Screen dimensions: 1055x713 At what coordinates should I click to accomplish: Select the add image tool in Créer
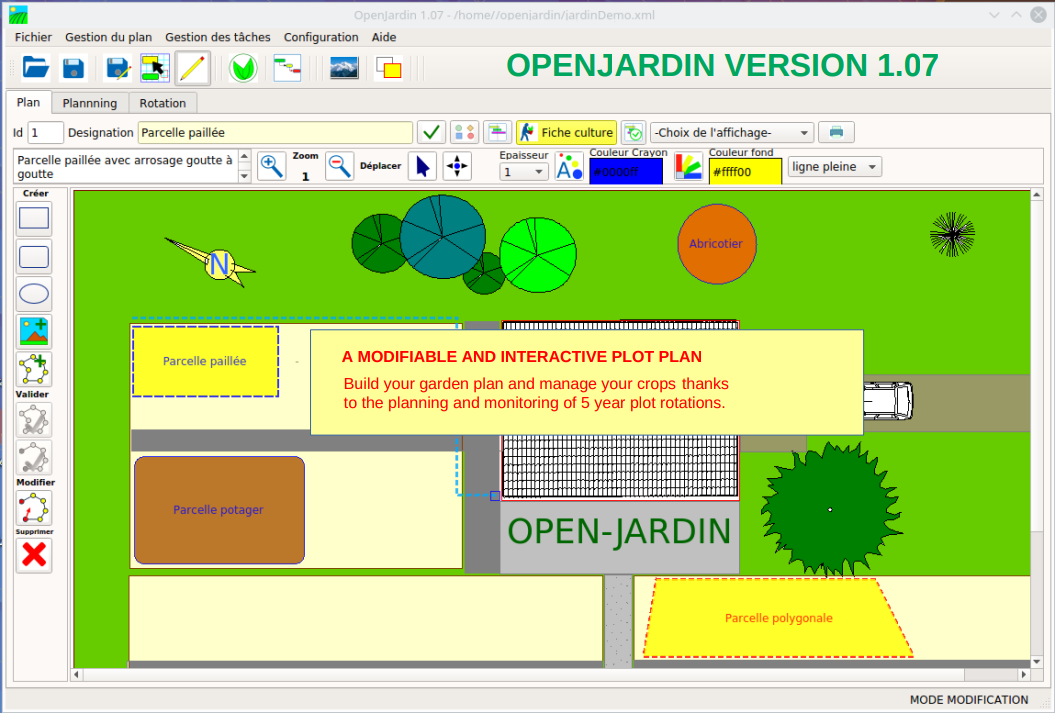coord(34,331)
